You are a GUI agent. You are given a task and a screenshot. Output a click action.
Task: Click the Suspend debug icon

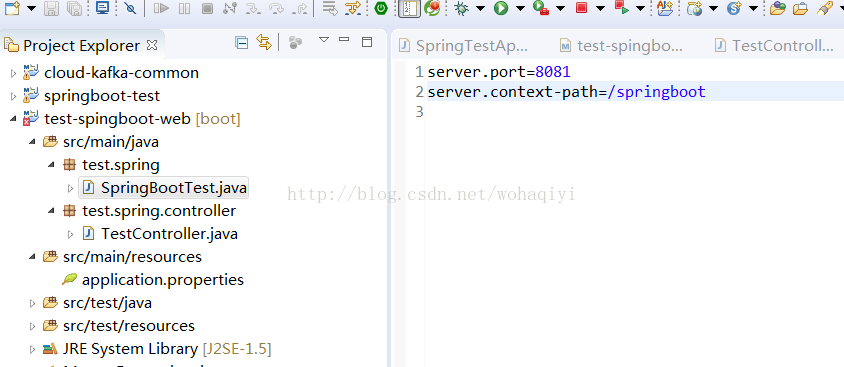(x=184, y=8)
